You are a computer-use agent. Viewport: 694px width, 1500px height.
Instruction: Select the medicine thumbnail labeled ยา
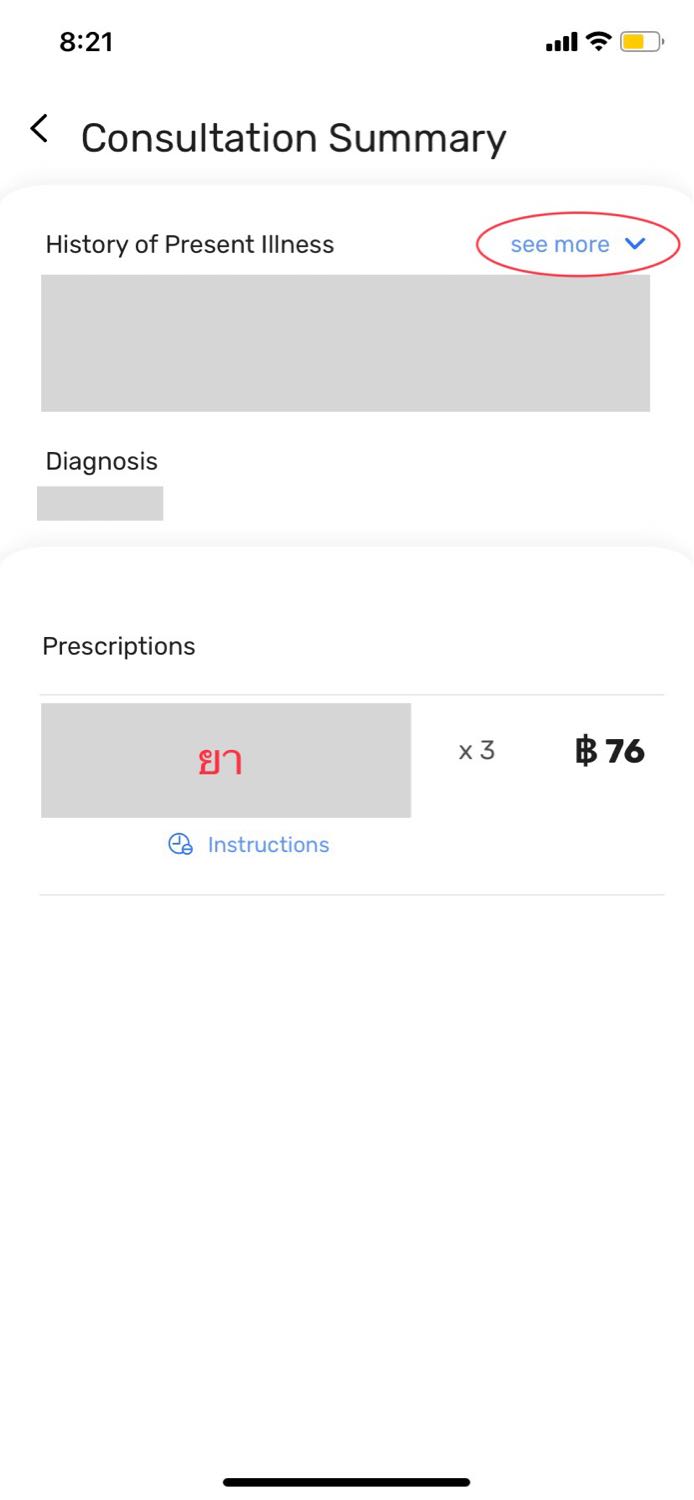(226, 760)
